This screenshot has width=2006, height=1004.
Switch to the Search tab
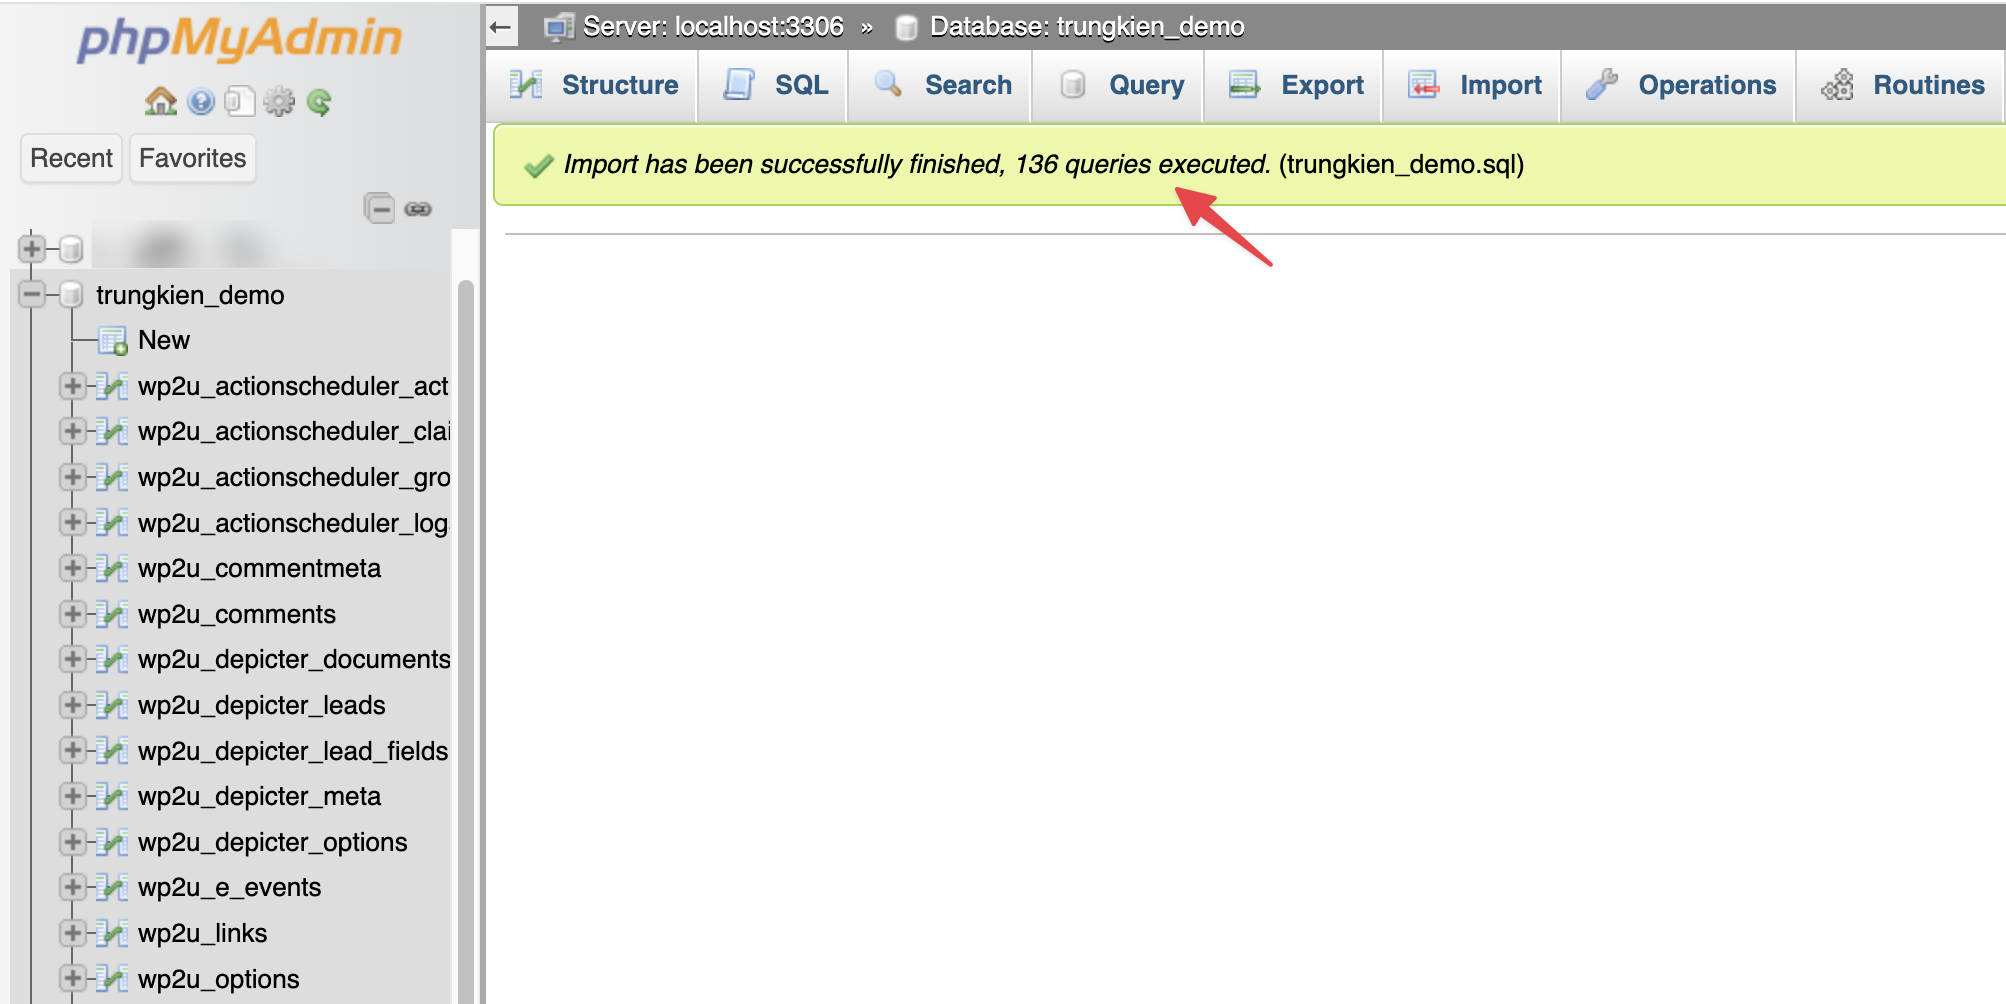point(942,85)
